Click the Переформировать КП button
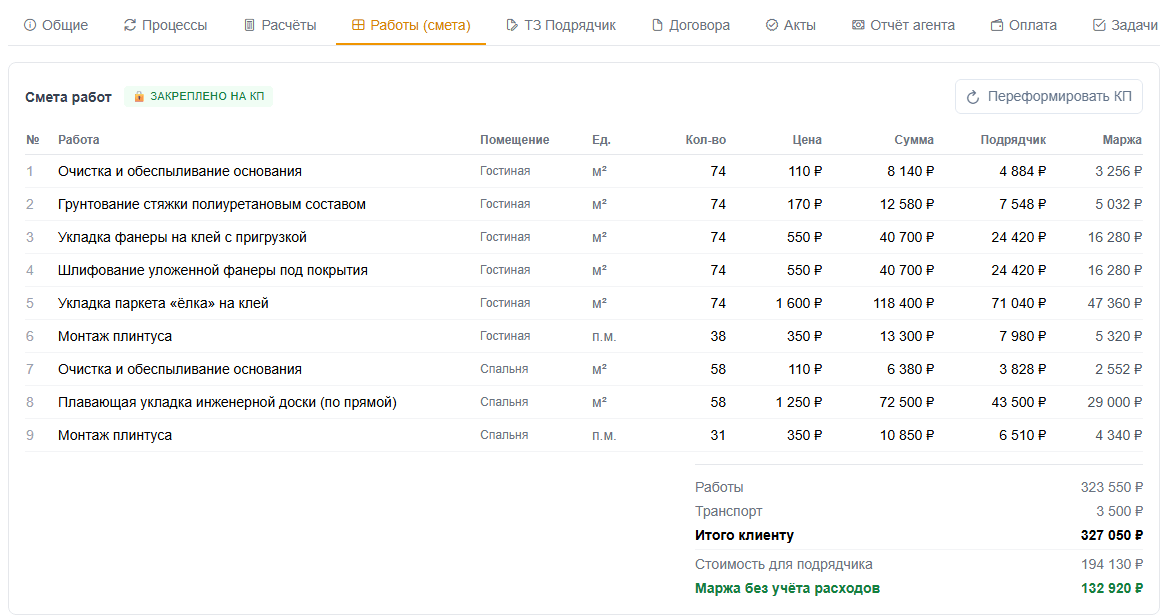Screen dimensions: 1168x616 (1049, 97)
